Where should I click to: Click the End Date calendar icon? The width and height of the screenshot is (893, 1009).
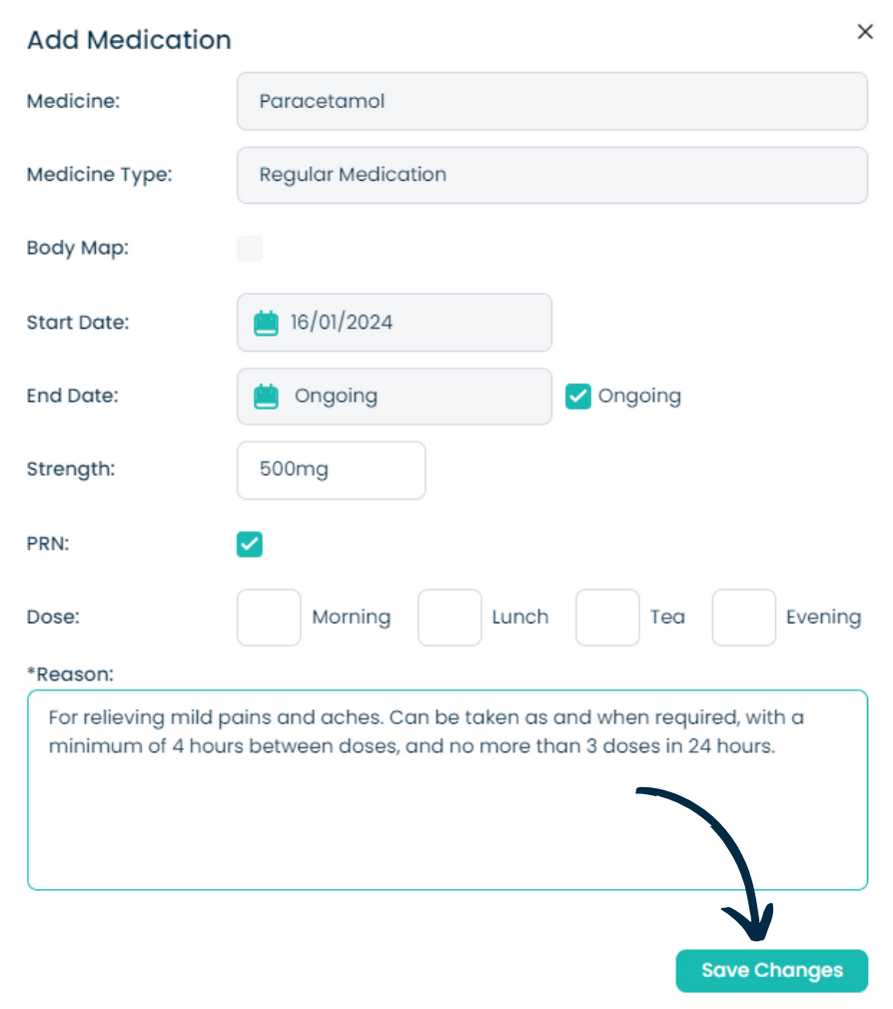click(266, 396)
